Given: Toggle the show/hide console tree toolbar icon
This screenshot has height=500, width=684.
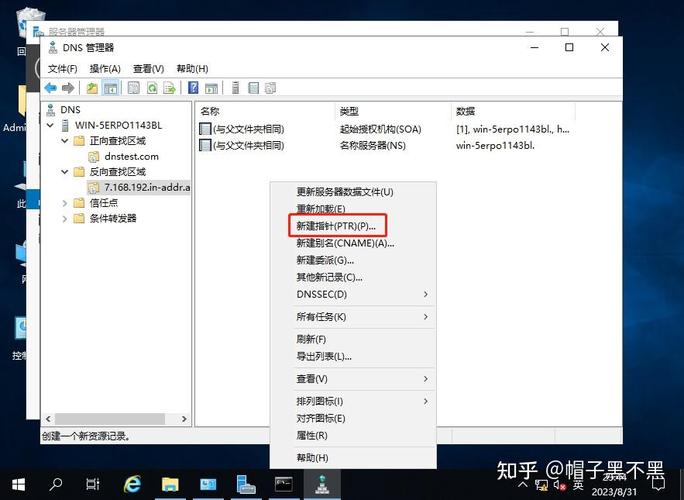Looking at the screenshot, I should pos(110,88).
